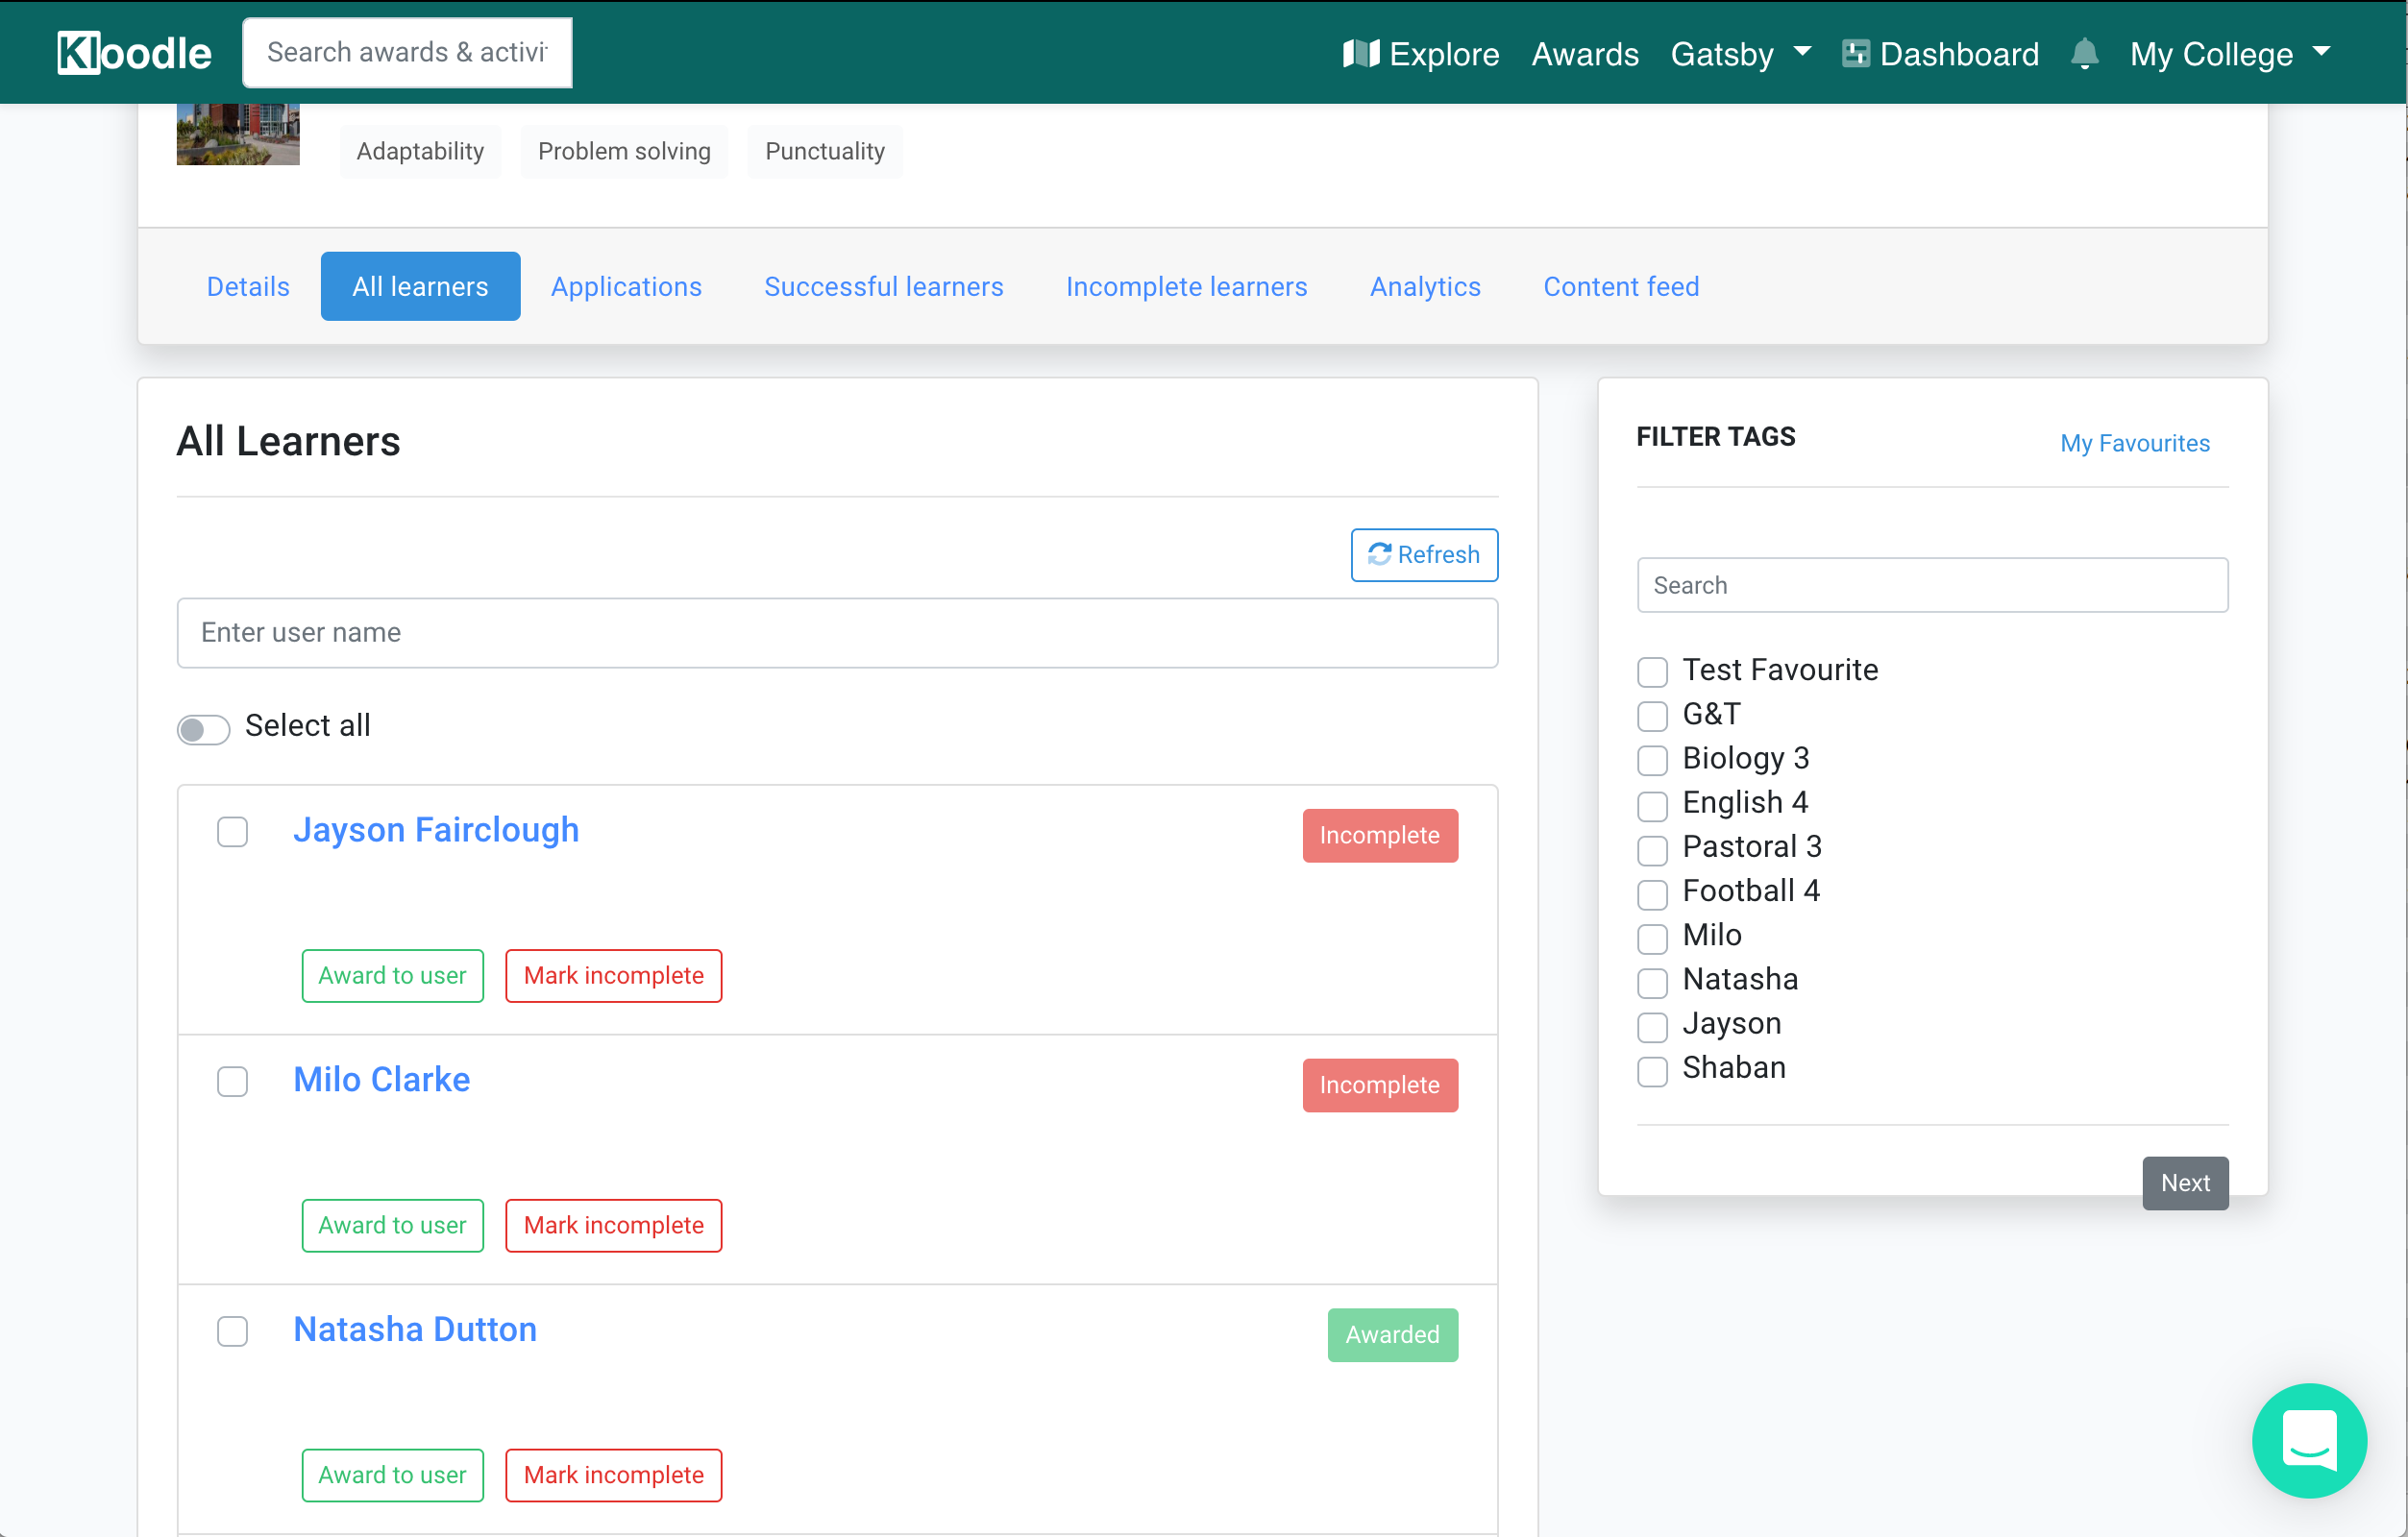Open Jayson Fairclough's profile link
The height and width of the screenshot is (1537, 2408).
click(436, 829)
